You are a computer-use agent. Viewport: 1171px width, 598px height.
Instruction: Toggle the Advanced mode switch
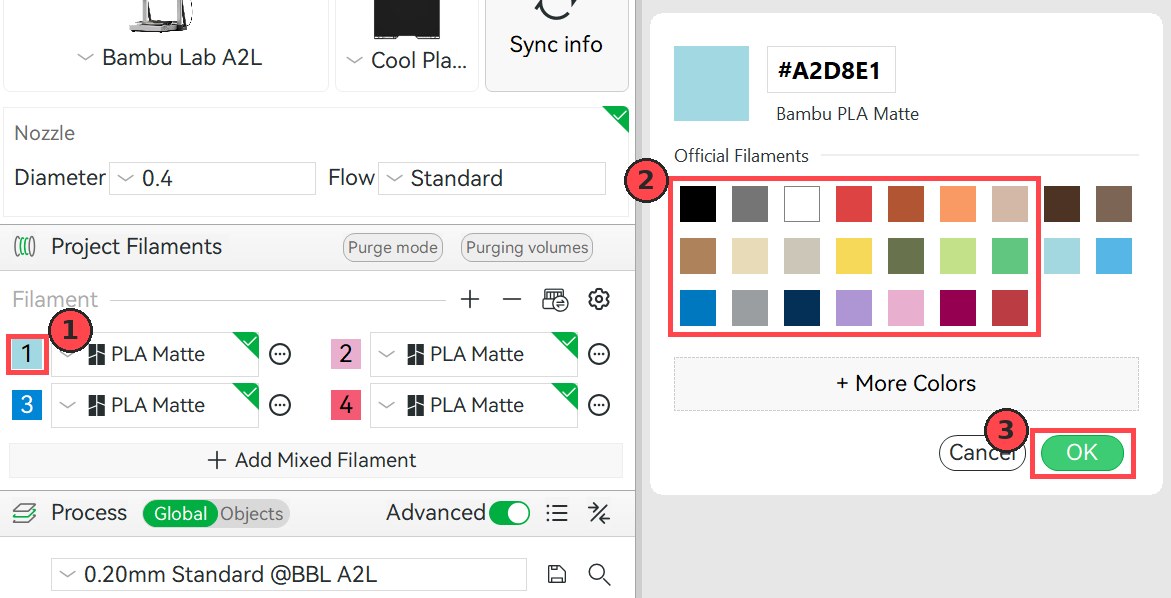click(x=509, y=513)
